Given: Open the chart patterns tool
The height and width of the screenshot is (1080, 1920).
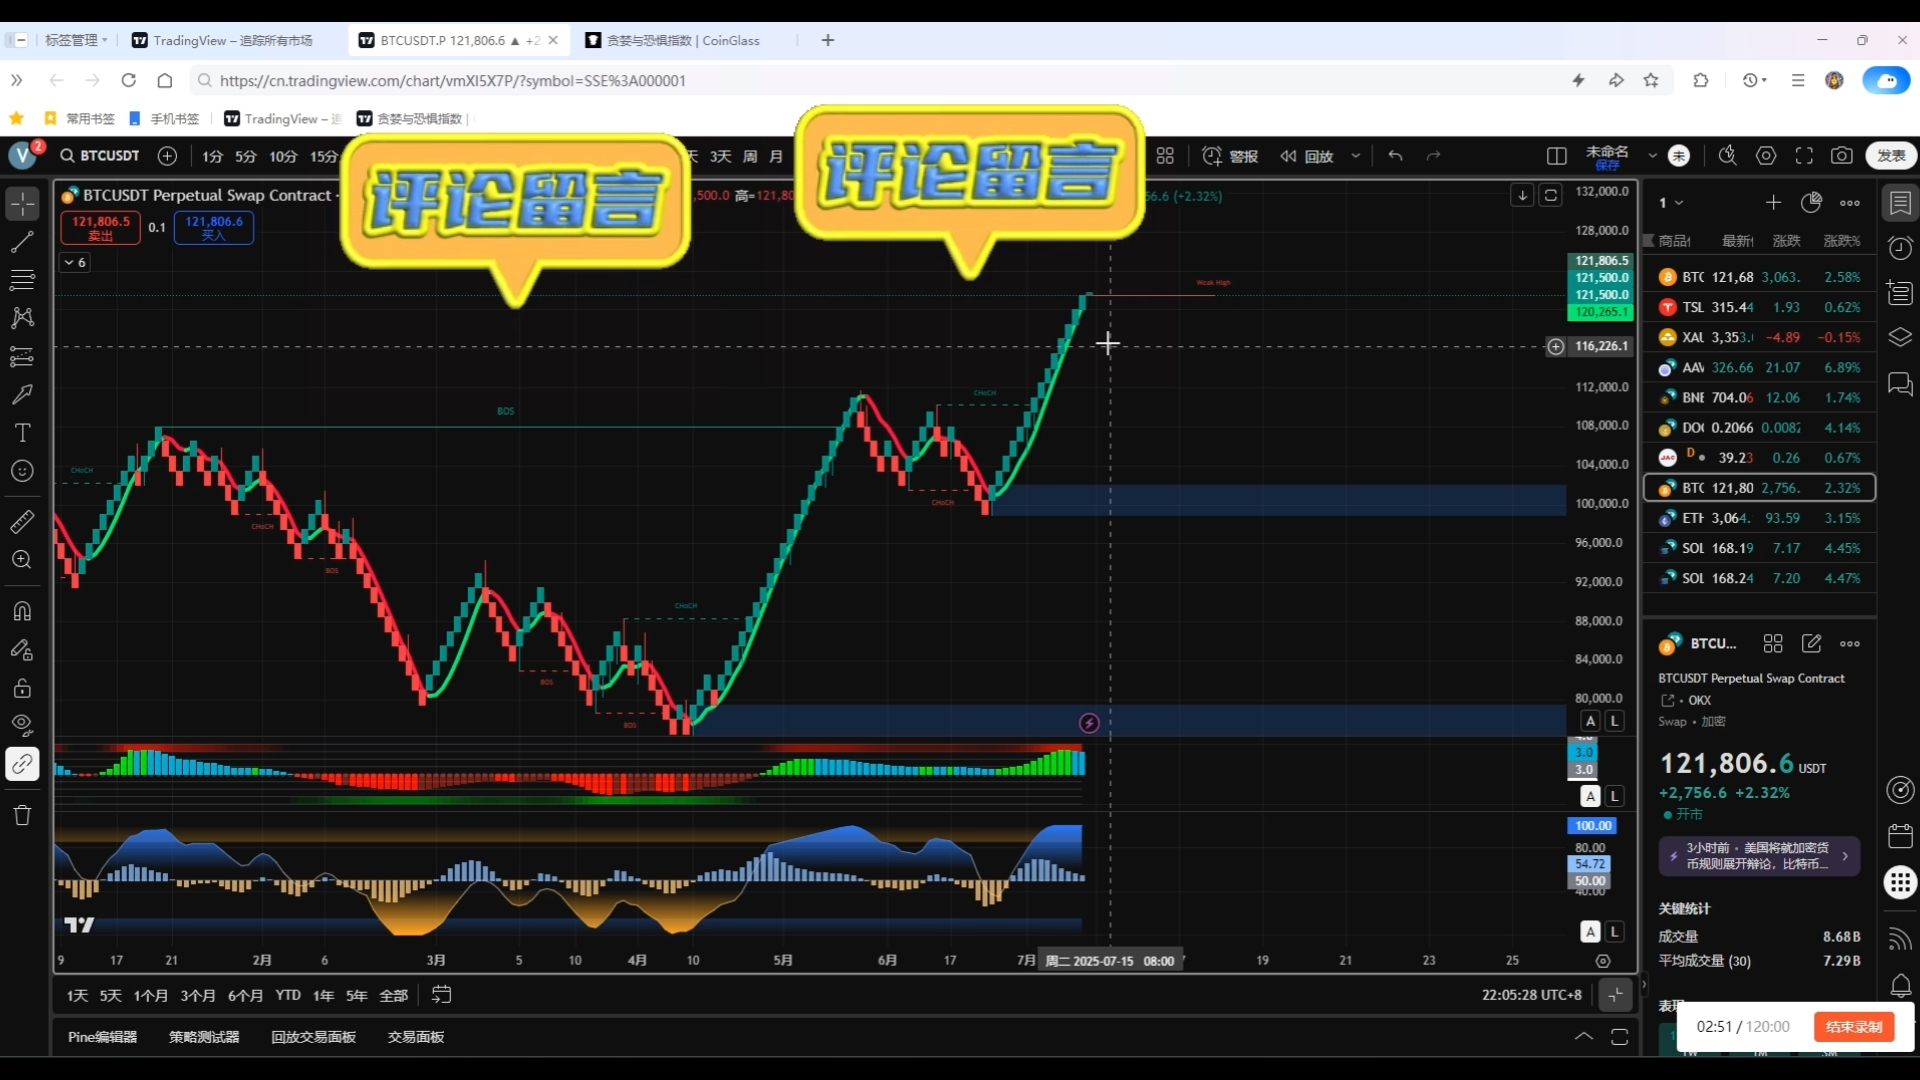Looking at the screenshot, I should point(22,318).
